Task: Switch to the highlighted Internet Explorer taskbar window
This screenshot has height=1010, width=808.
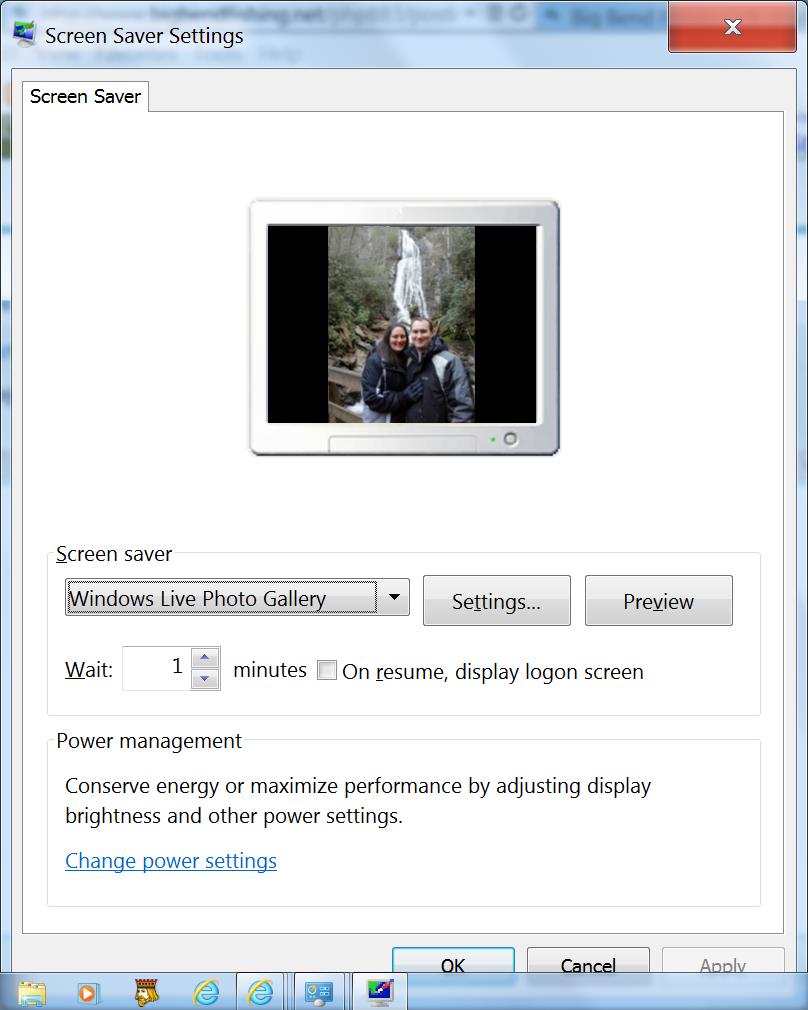Action: point(261,991)
